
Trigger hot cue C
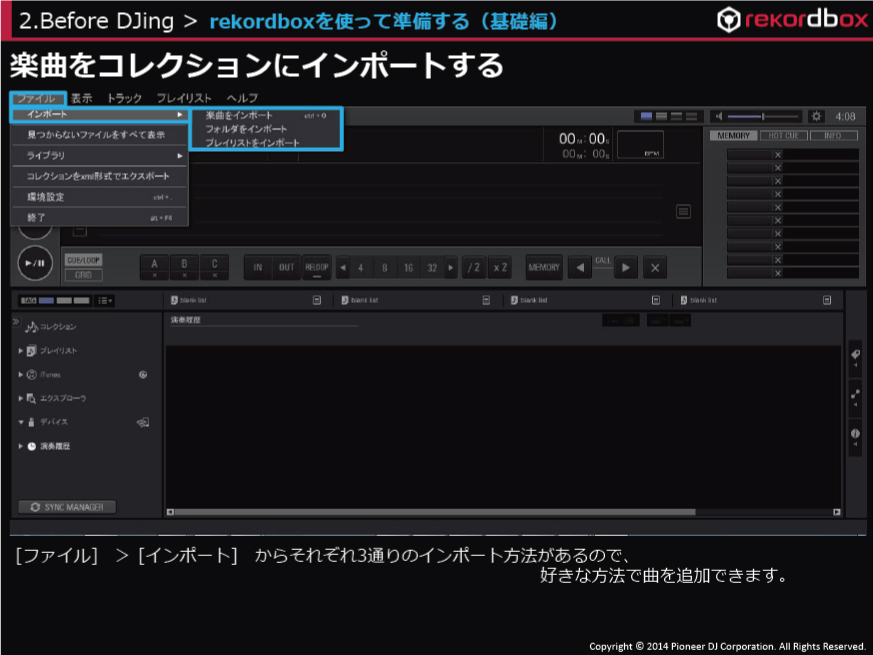214,267
